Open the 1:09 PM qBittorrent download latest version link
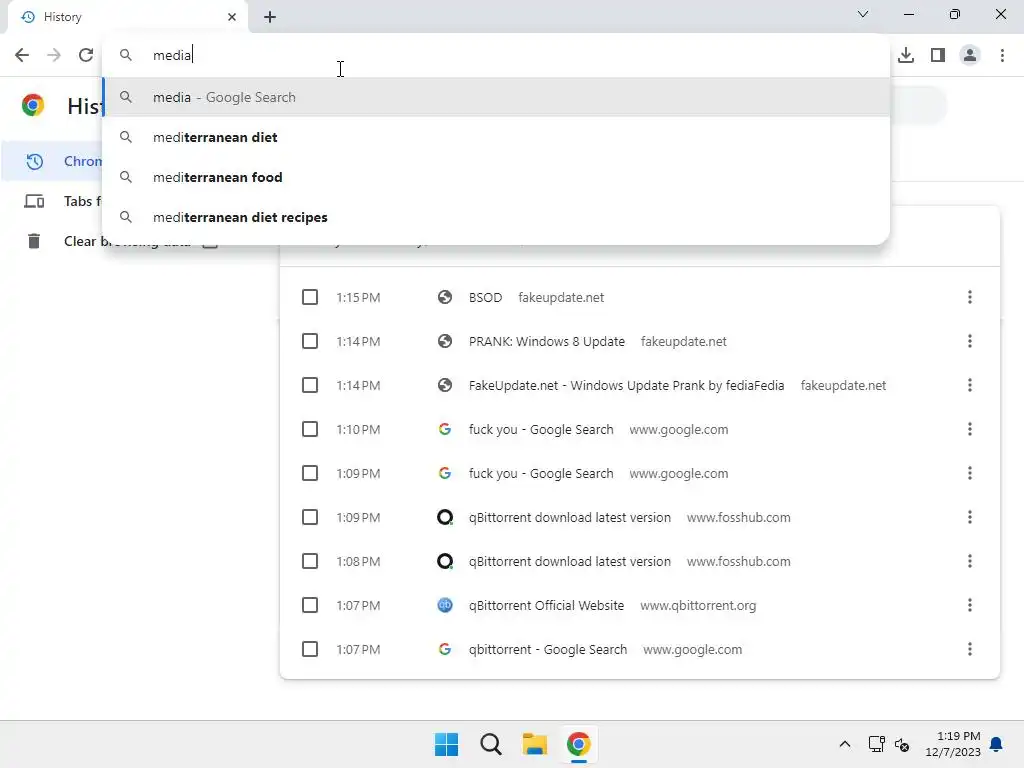Viewport: 1024px width, 768px height. pyautogui.click(x=569, y=517)
